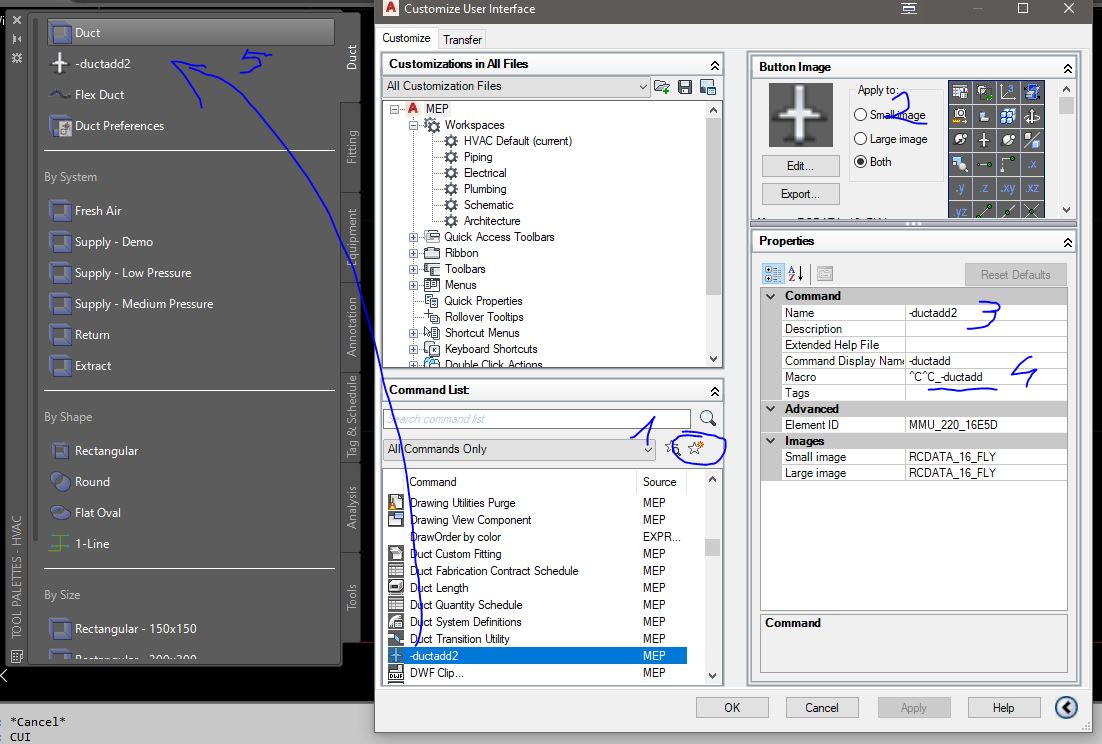The image size is (1102, 744).
Task: Create a new command via star icon
Action: point(695,449)
